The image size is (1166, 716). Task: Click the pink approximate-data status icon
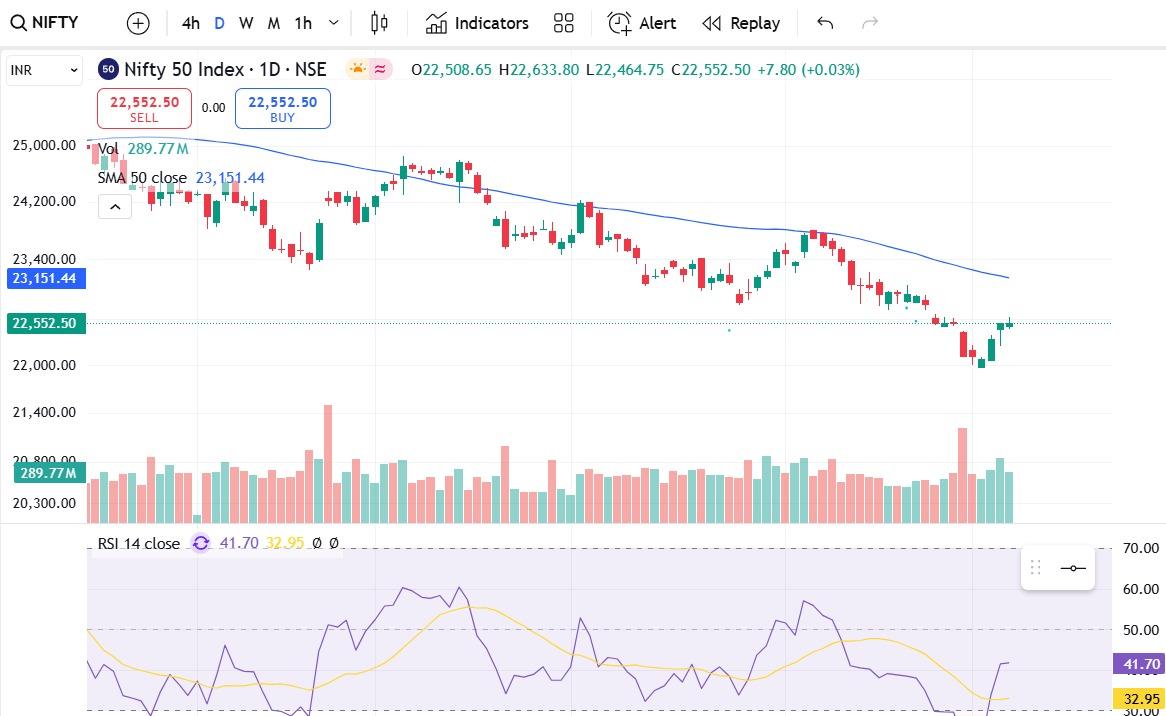pyautogui.click(x=380, y=70)
